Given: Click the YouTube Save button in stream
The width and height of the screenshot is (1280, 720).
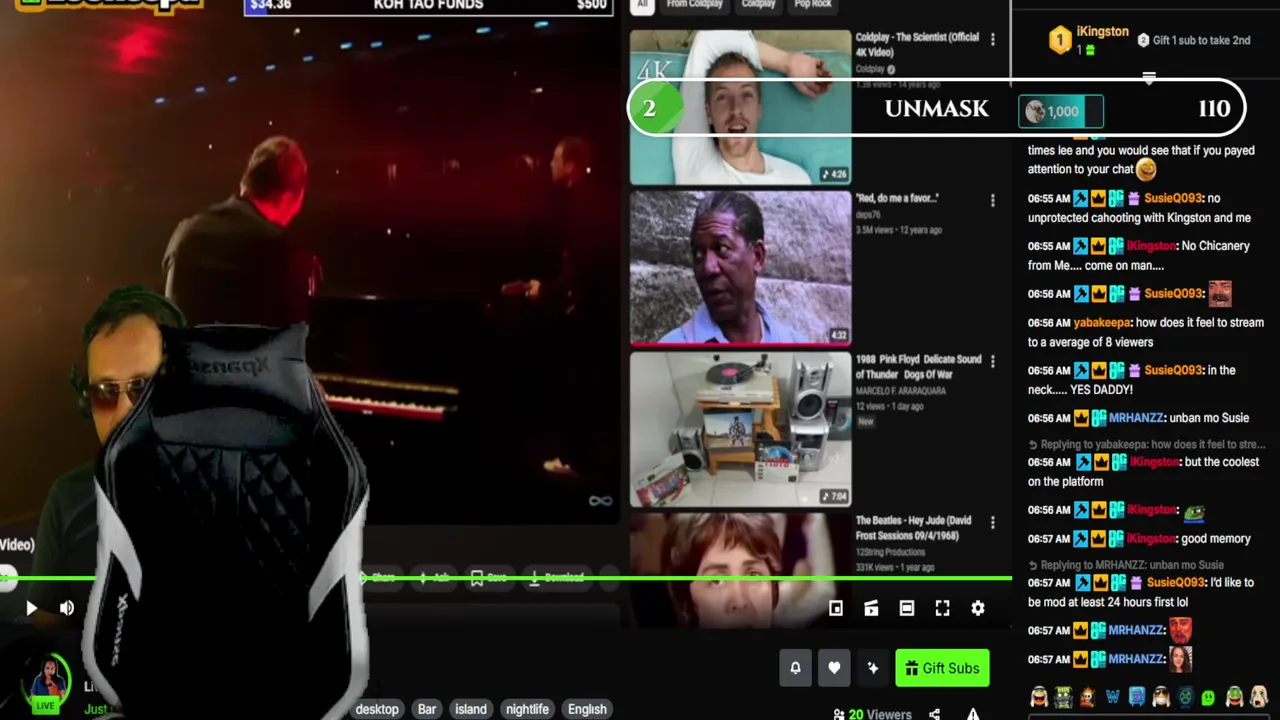Looking at the screenshot, I should pyautogui.click(x=489, y=578).
